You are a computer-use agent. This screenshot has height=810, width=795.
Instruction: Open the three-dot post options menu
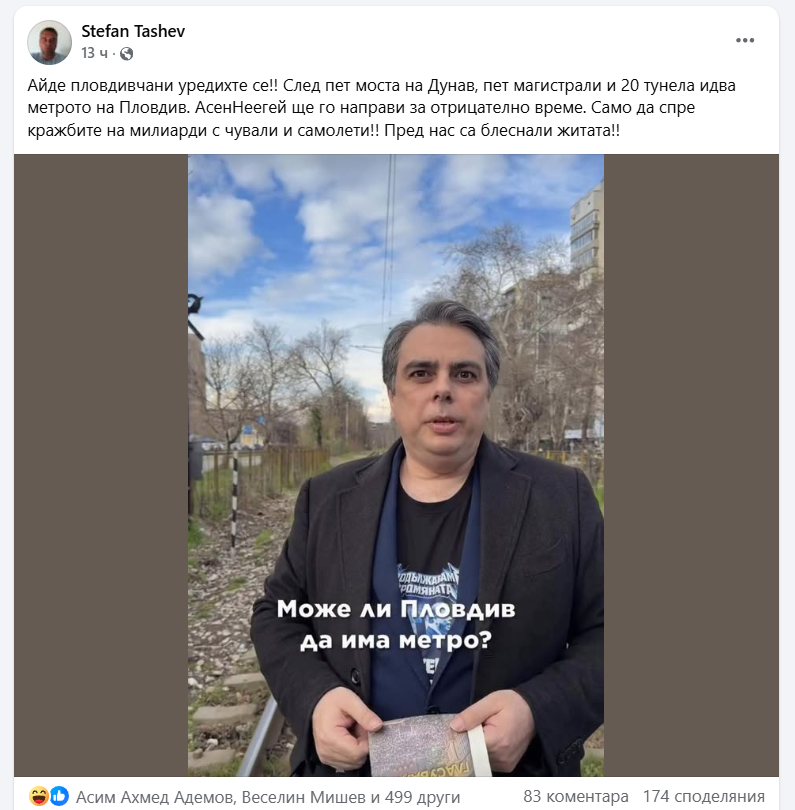pyautogui.click(x=744, y=40)
